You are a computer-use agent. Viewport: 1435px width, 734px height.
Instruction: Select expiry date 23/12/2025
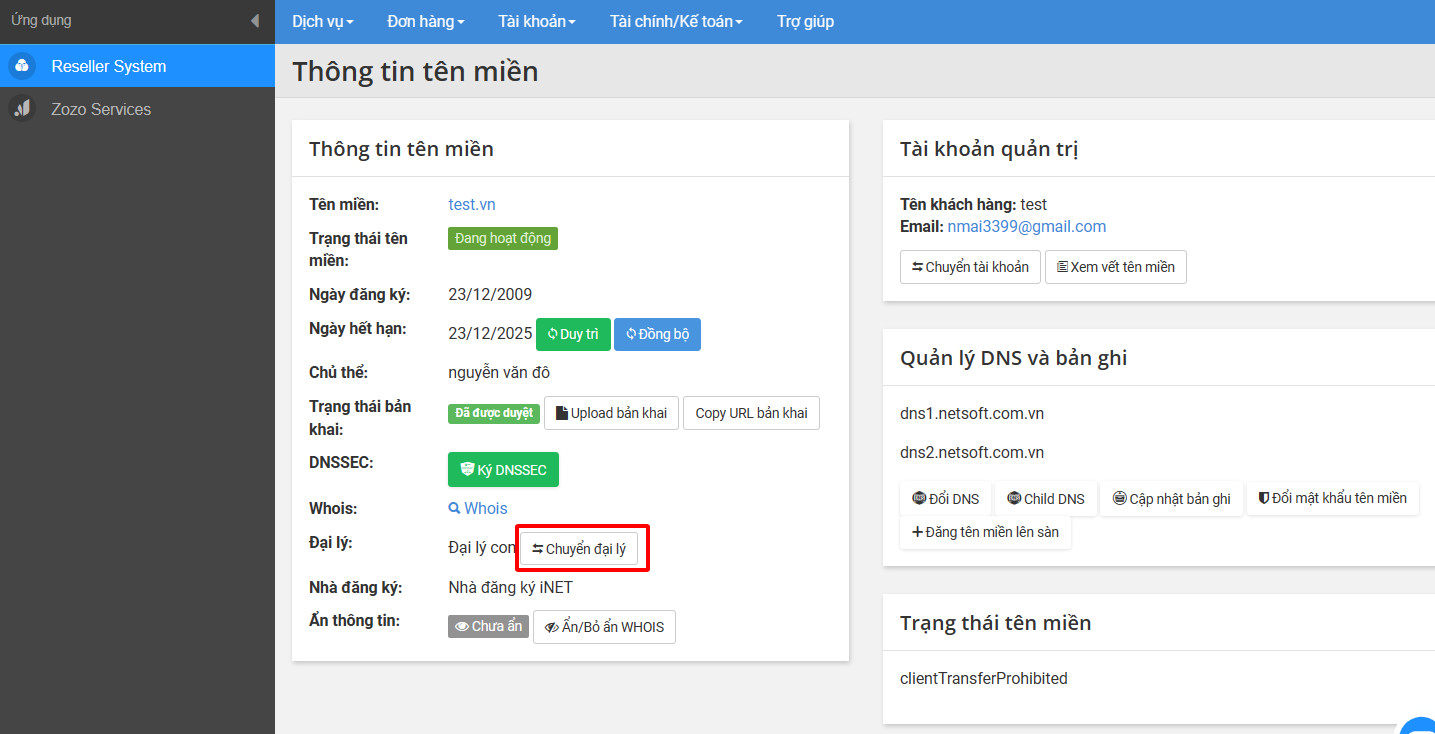point(490,334)
